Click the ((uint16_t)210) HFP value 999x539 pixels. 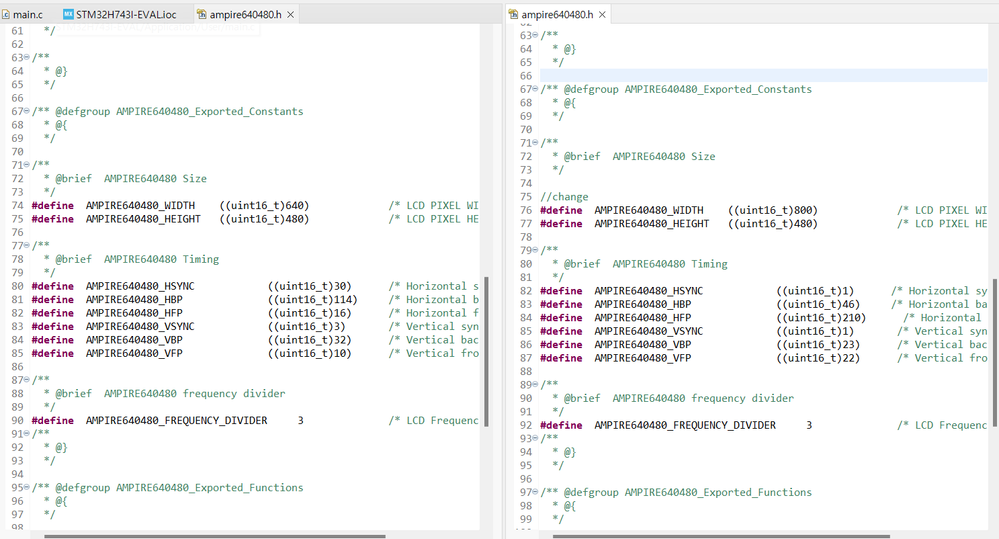(821, 318)
